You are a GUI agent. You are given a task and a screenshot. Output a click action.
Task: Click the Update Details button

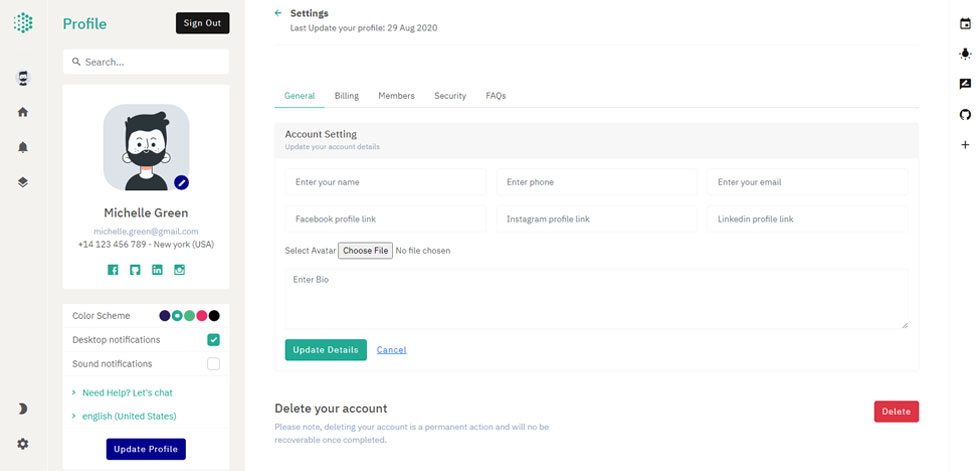326,350
